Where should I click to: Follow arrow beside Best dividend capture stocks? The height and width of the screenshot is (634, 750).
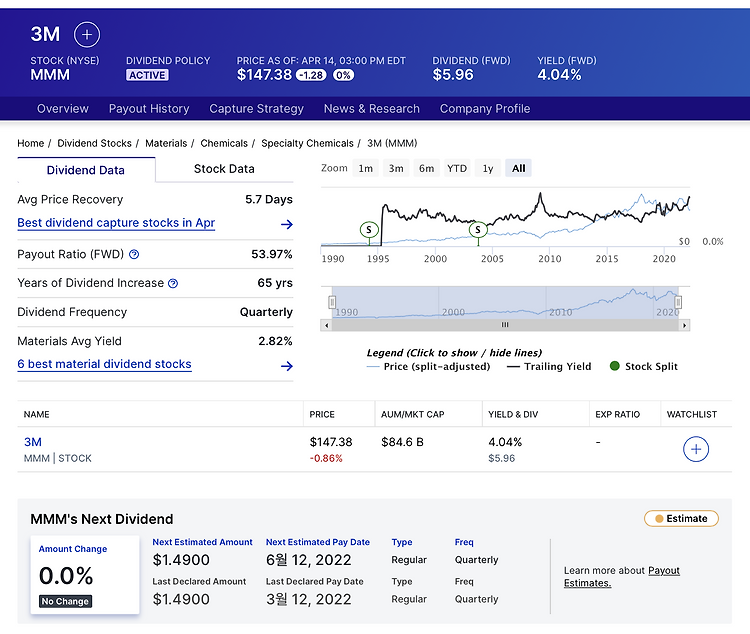287,224
